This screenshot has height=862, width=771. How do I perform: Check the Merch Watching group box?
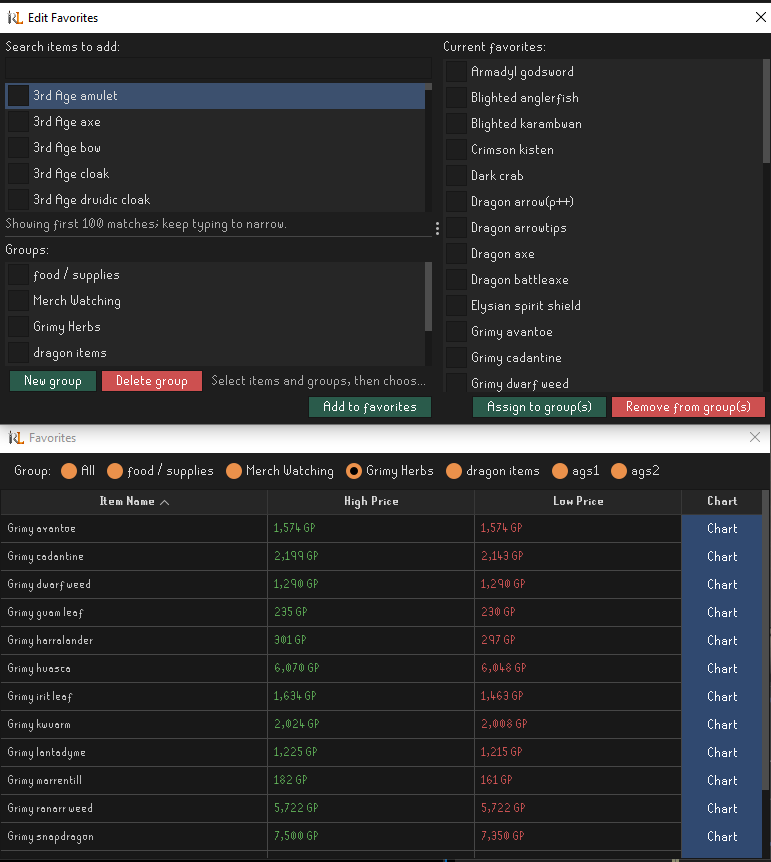pyautogui.click(x=18, y=301)
